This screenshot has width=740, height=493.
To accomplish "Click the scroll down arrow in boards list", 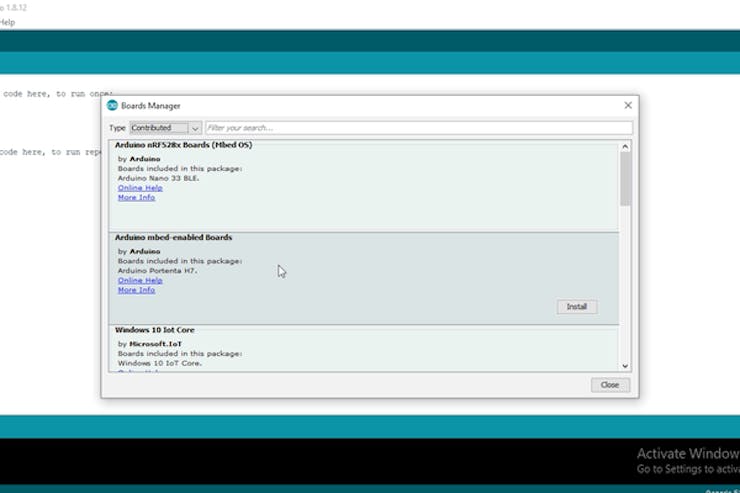I will [625, 366].
